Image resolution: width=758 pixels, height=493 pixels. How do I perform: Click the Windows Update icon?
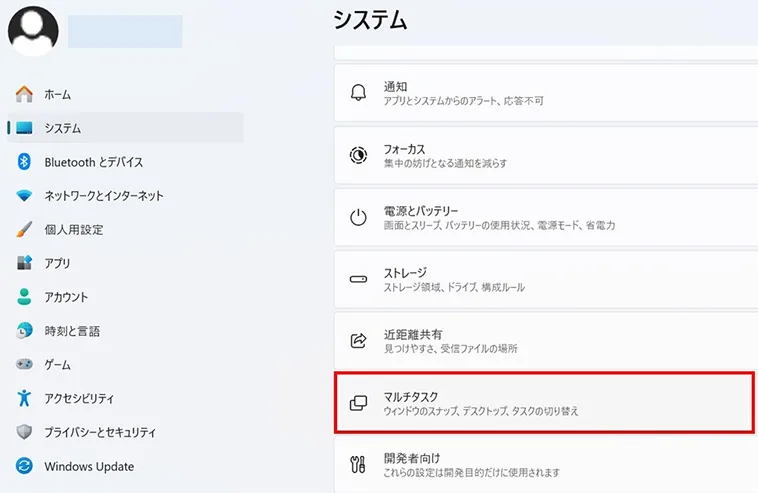(25, 466)
